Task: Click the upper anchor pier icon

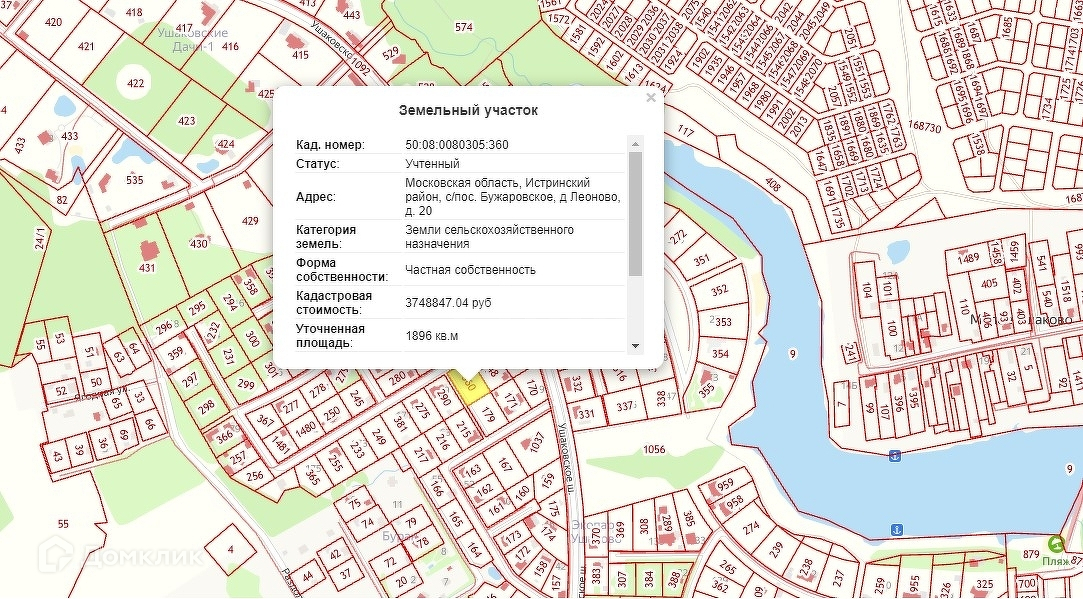Action: [x=895, y=456]
